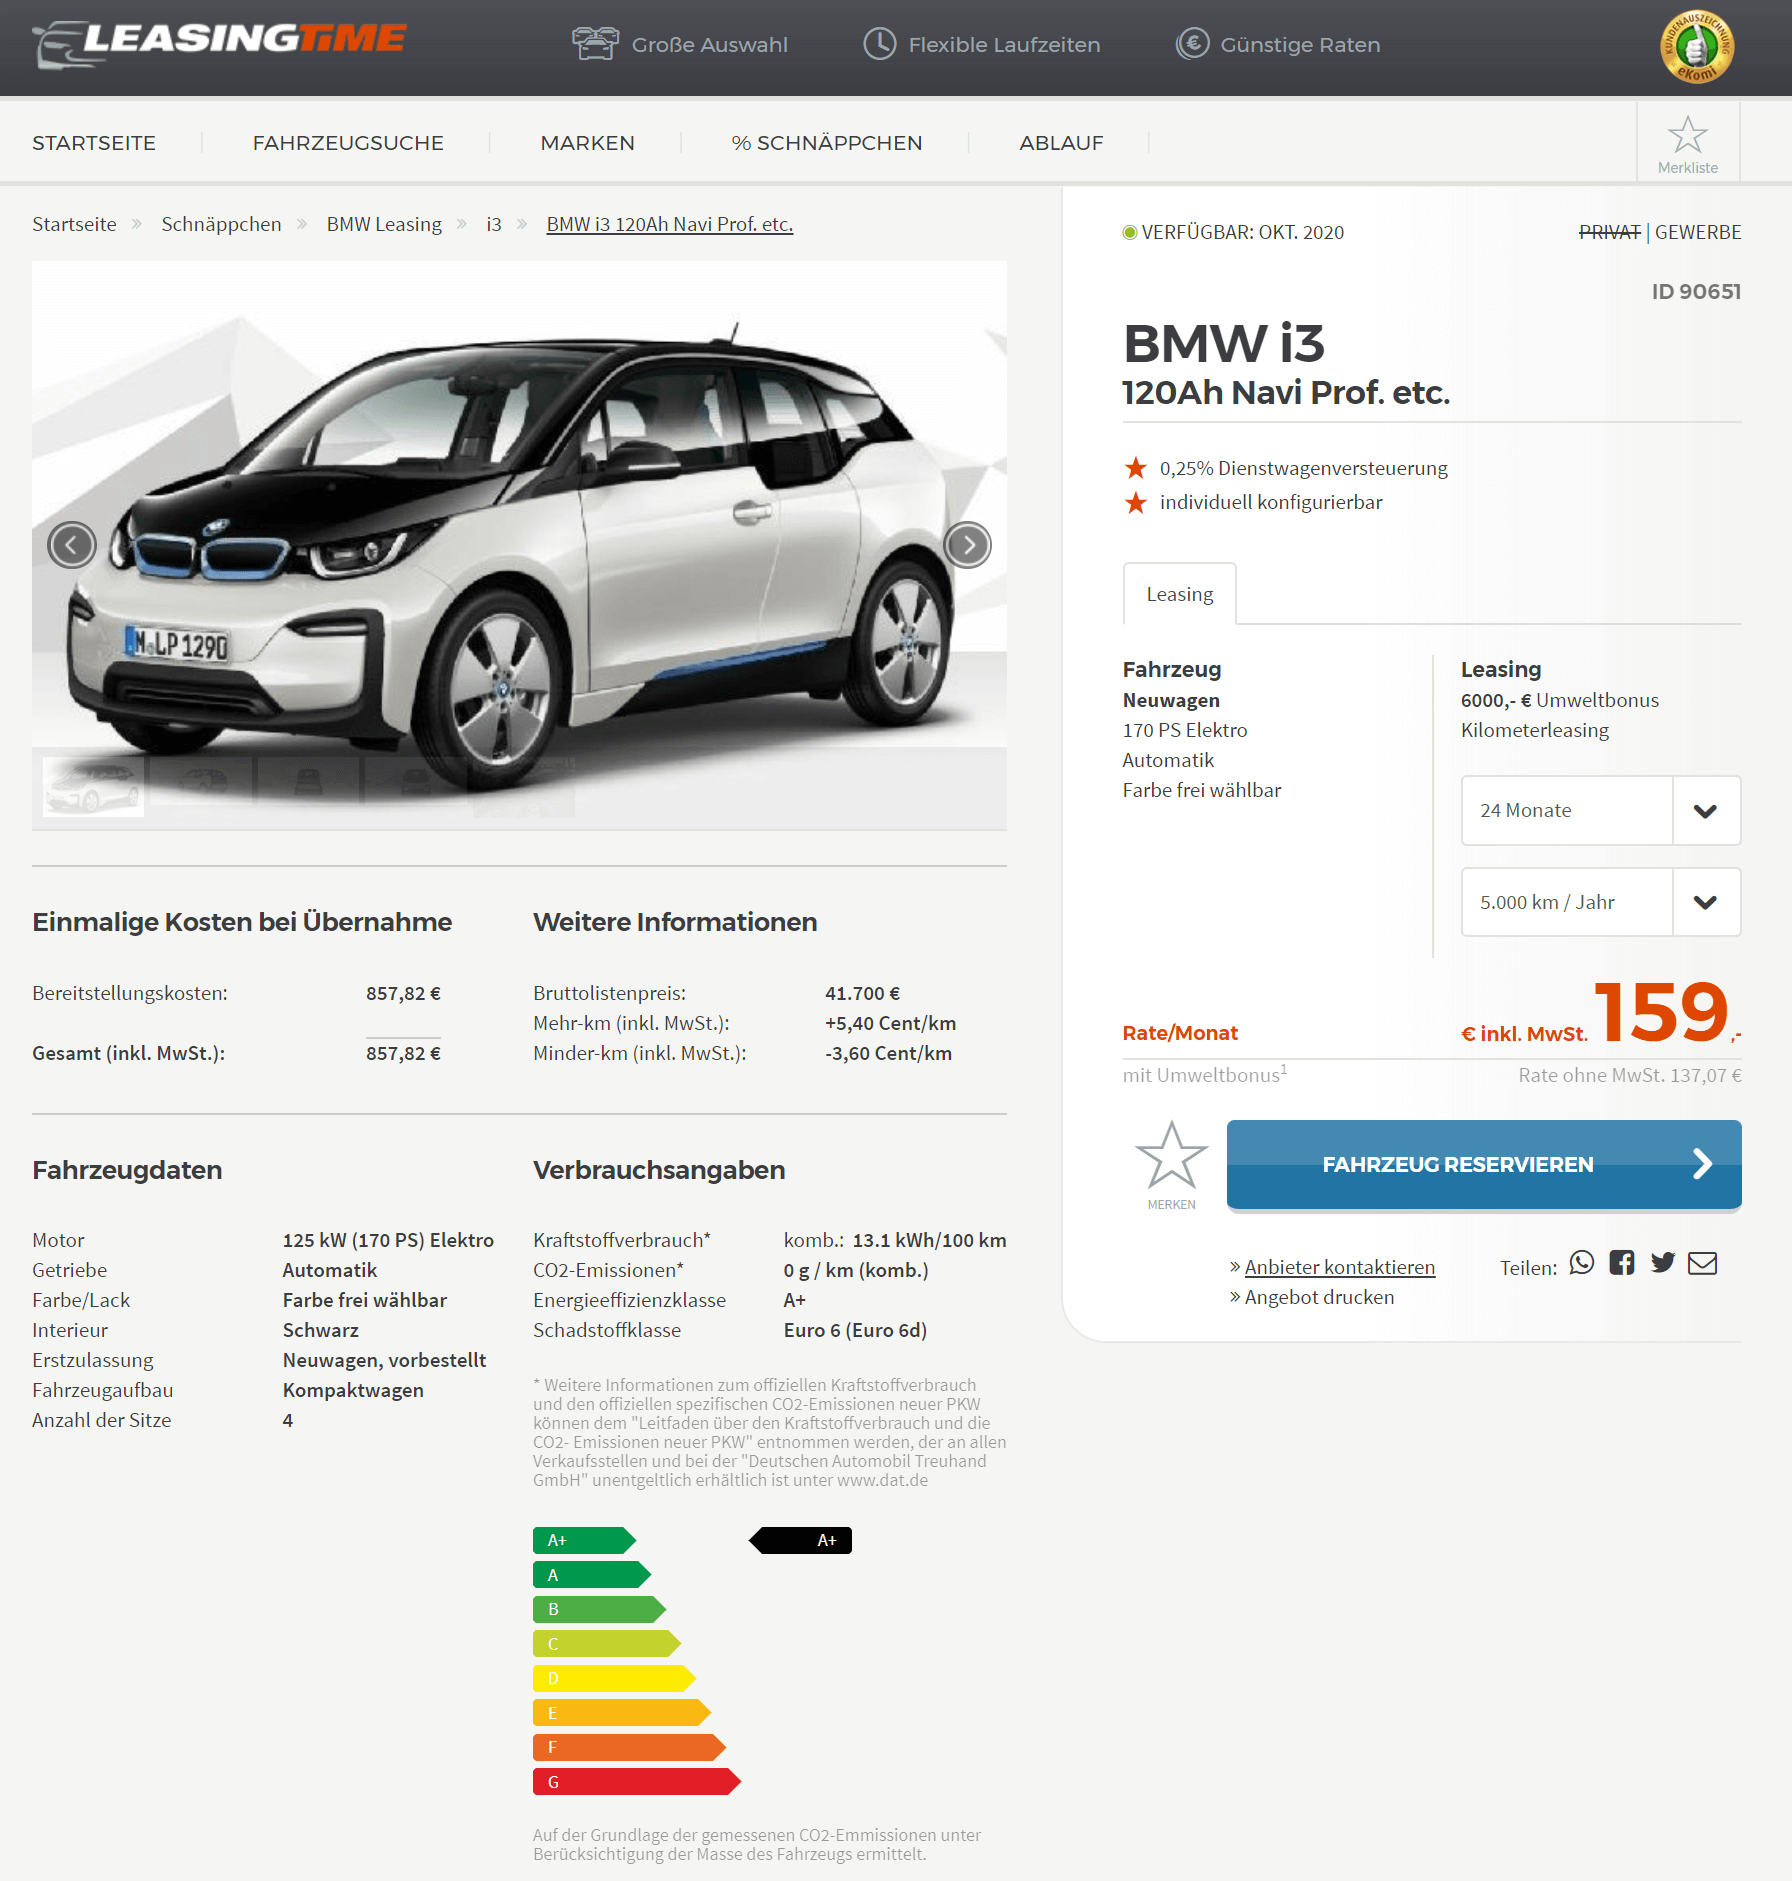Screen dimensions: 1792x1881
Task: Click green A energy class bar
Action: pos(592,1575)
